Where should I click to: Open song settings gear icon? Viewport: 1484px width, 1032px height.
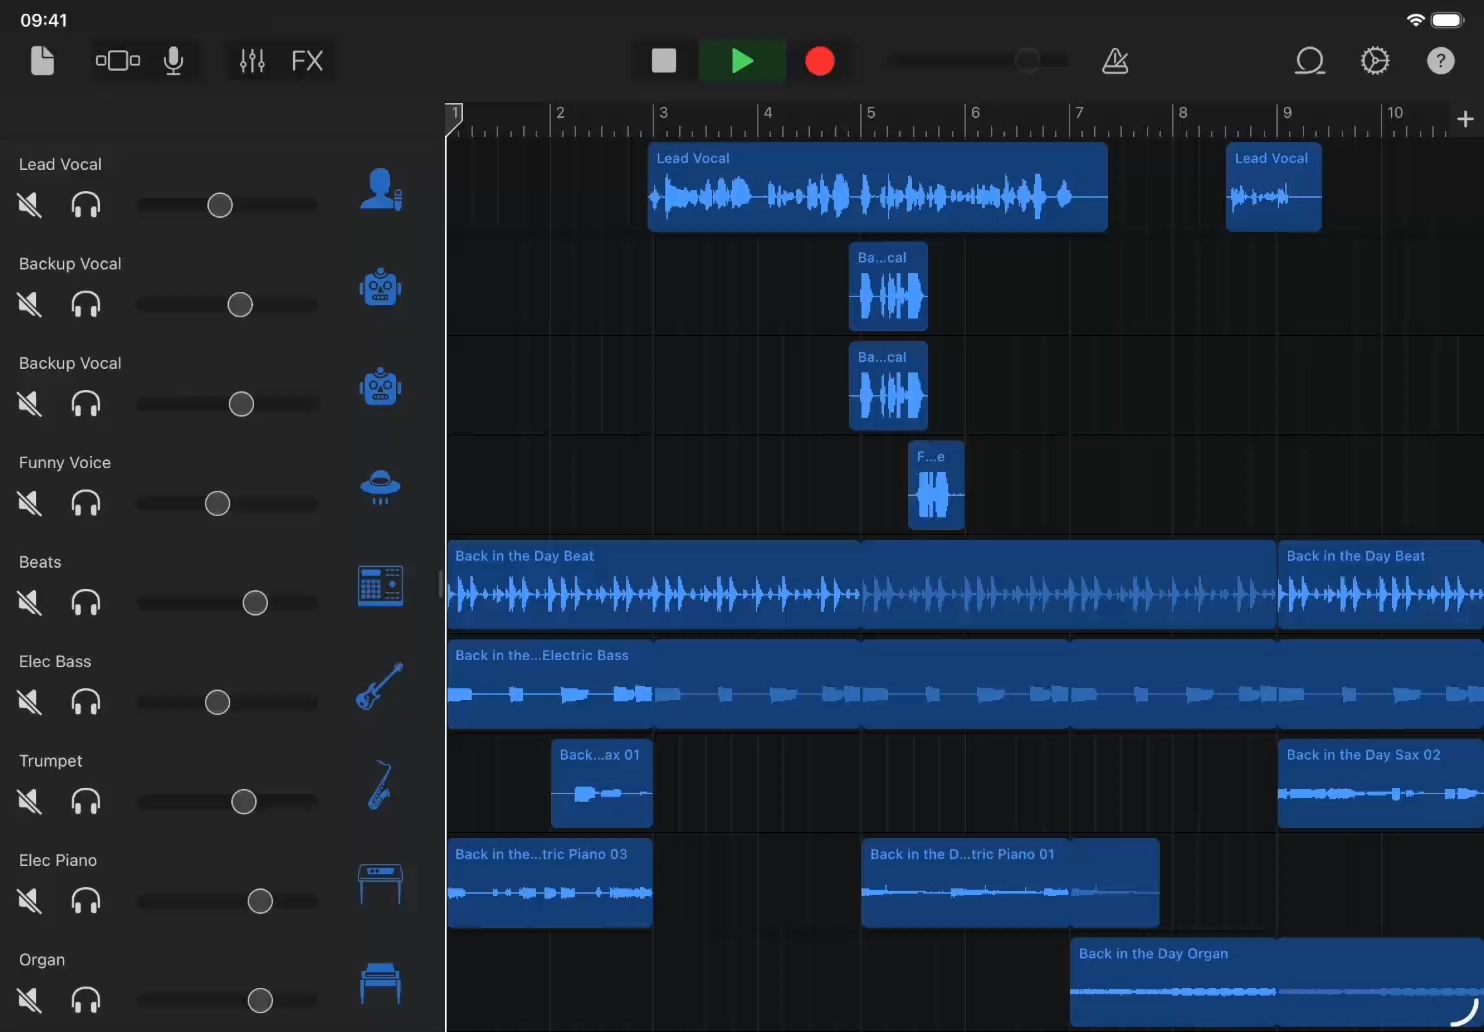tap(1375, 61)
